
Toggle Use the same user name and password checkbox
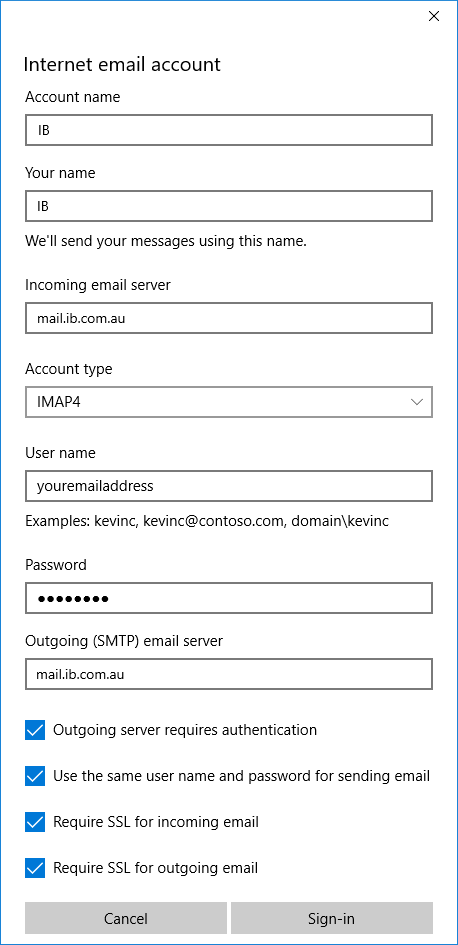(35, 776)
